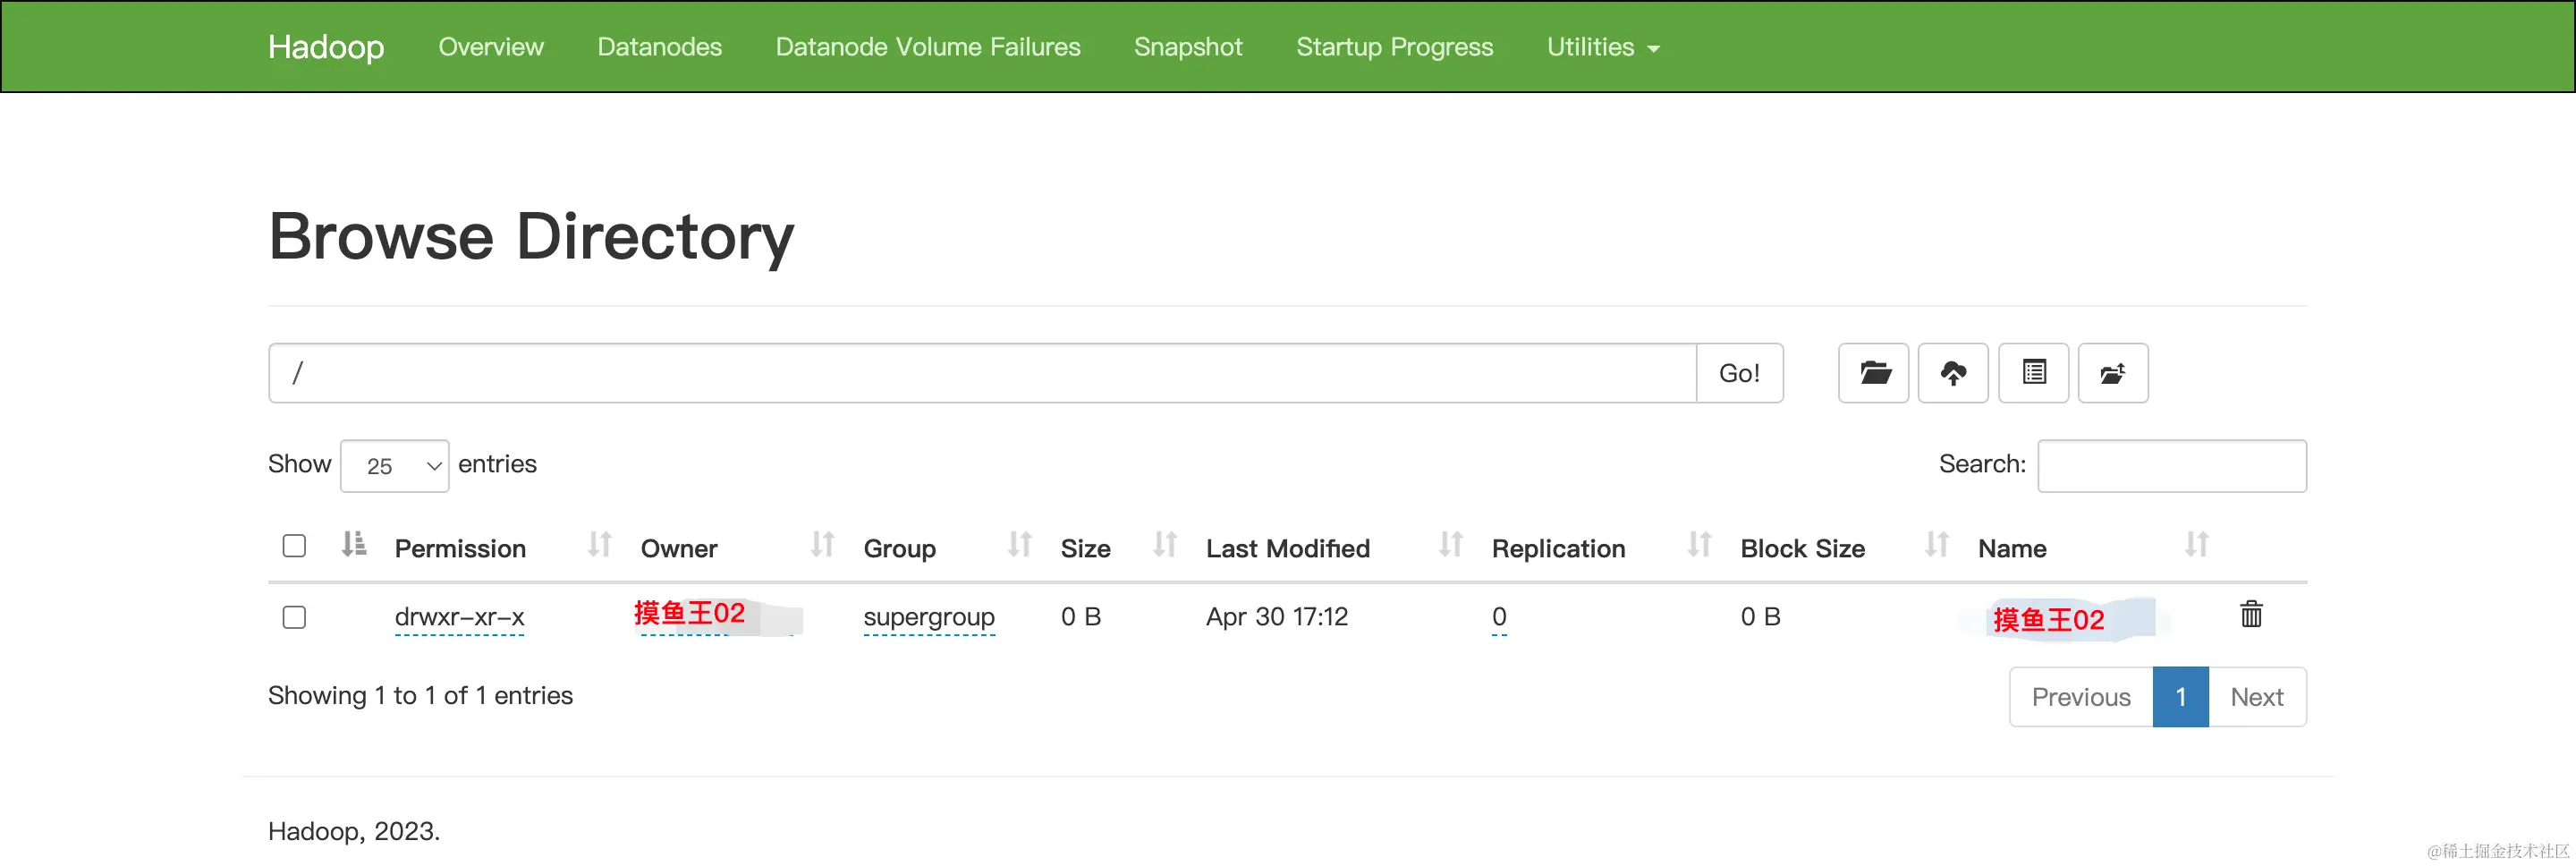The height and width of the screenshot is (866, 2576).
Task: Click the list-style icon button in toolbar
Action: pyautogui.click(x=2033, y=373)
